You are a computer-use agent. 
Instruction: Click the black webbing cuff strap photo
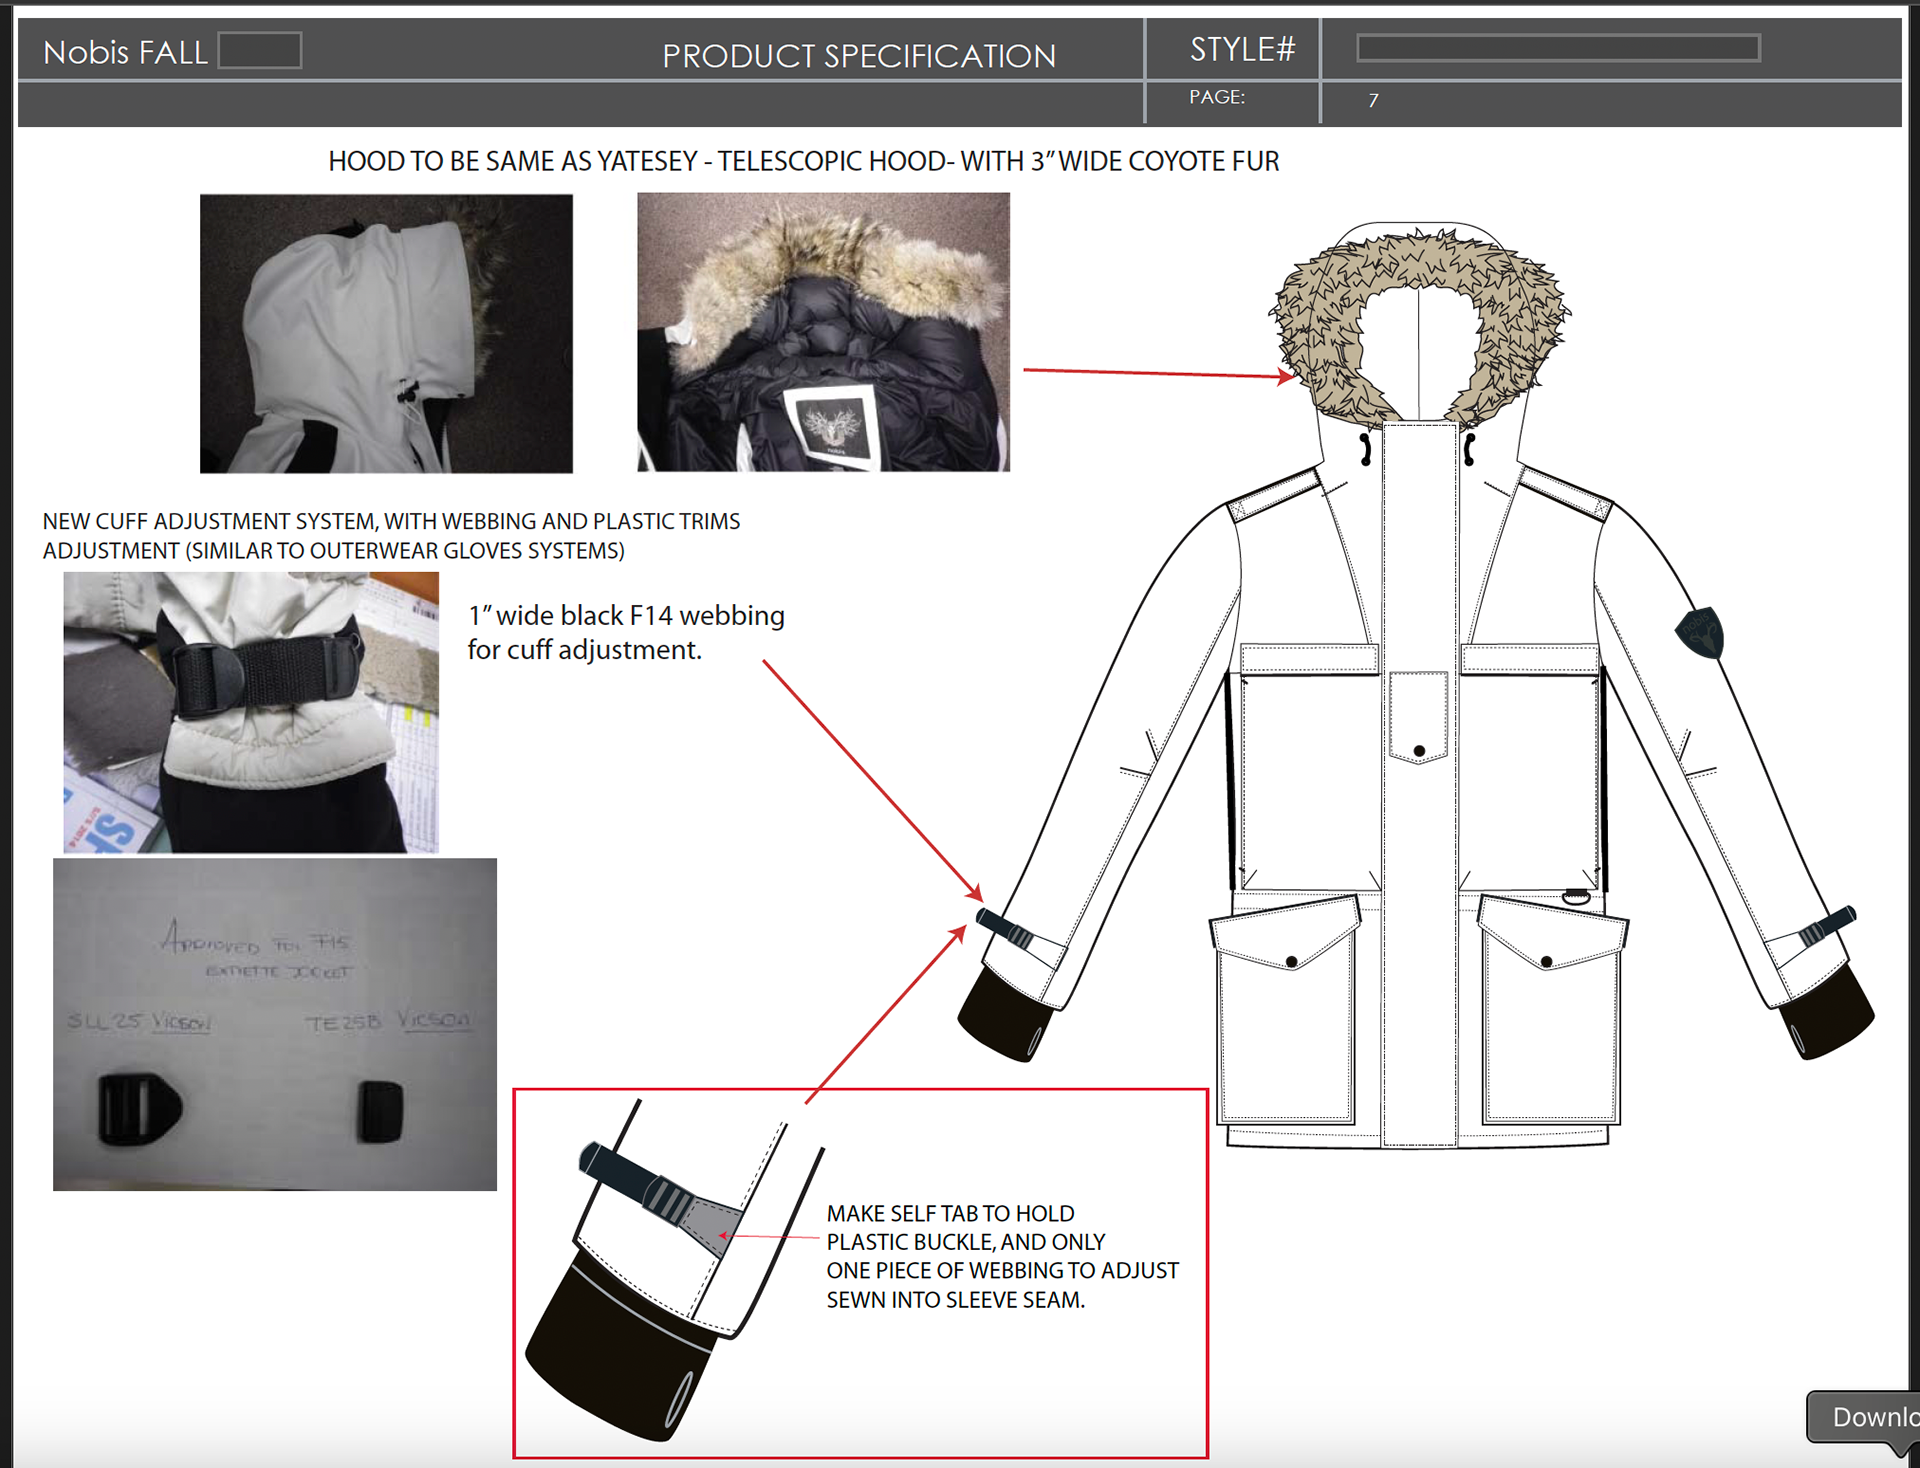pos(251,712)
